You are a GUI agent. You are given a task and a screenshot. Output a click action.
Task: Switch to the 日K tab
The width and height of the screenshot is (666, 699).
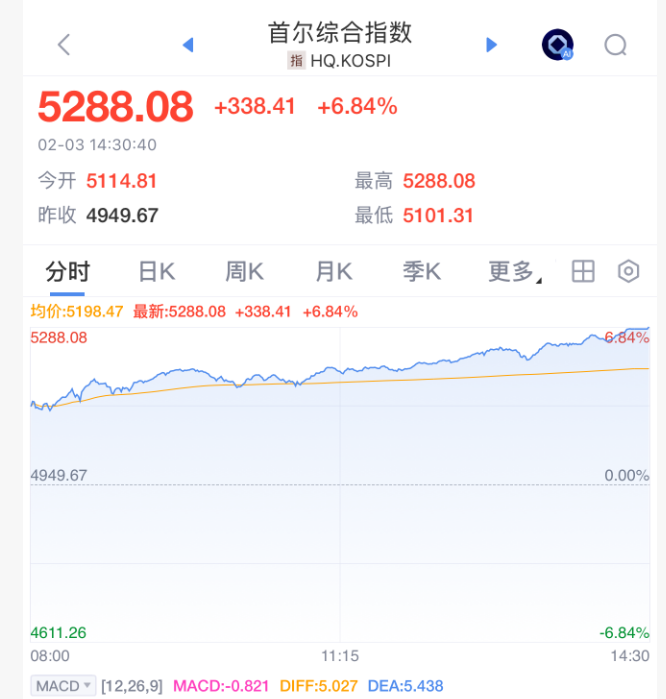tap(156, 271)
